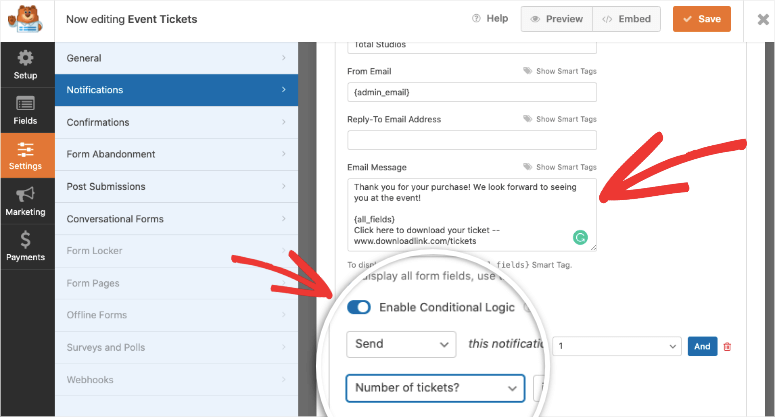Click the Grammarly icon in Email Message
This screenshot has width=775, height=417.
pos(580,238)
